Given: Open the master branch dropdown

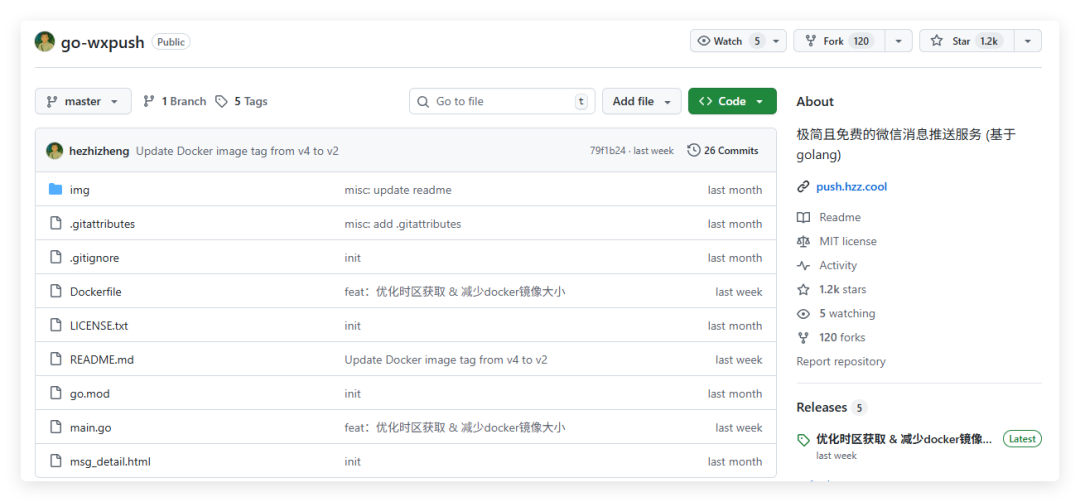Looking at the screenshot, I should coord(83,101).
